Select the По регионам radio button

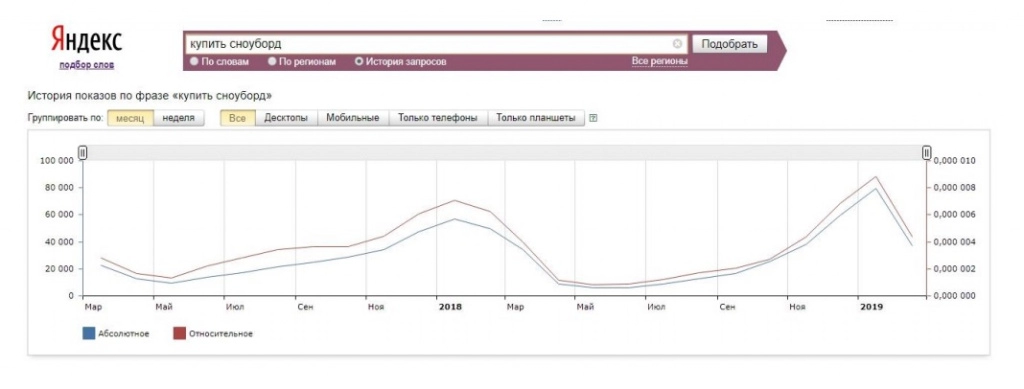tap(272, 61)
